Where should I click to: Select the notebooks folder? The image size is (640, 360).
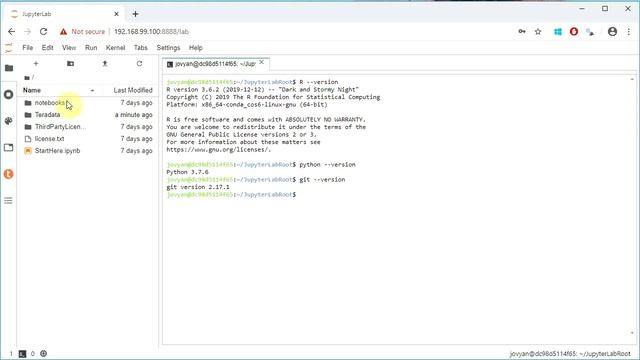pos(87,103)
